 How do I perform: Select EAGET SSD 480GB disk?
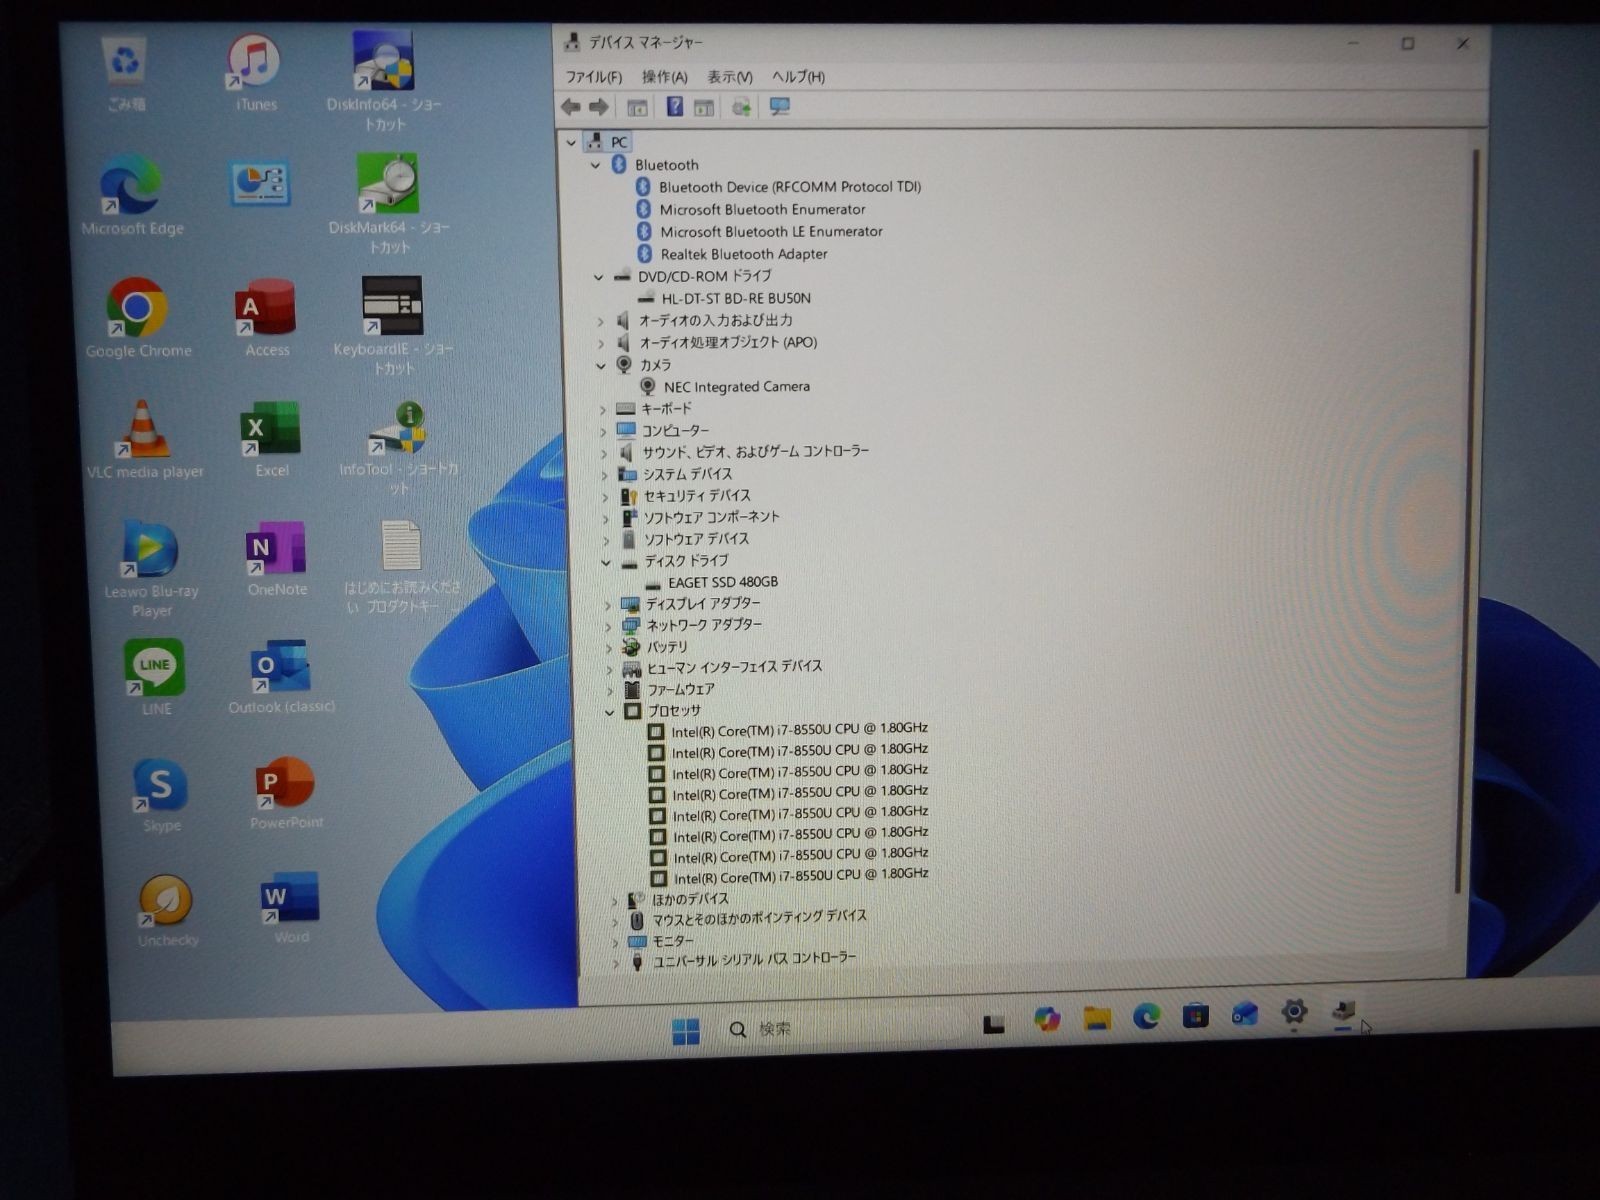[723, 582]
